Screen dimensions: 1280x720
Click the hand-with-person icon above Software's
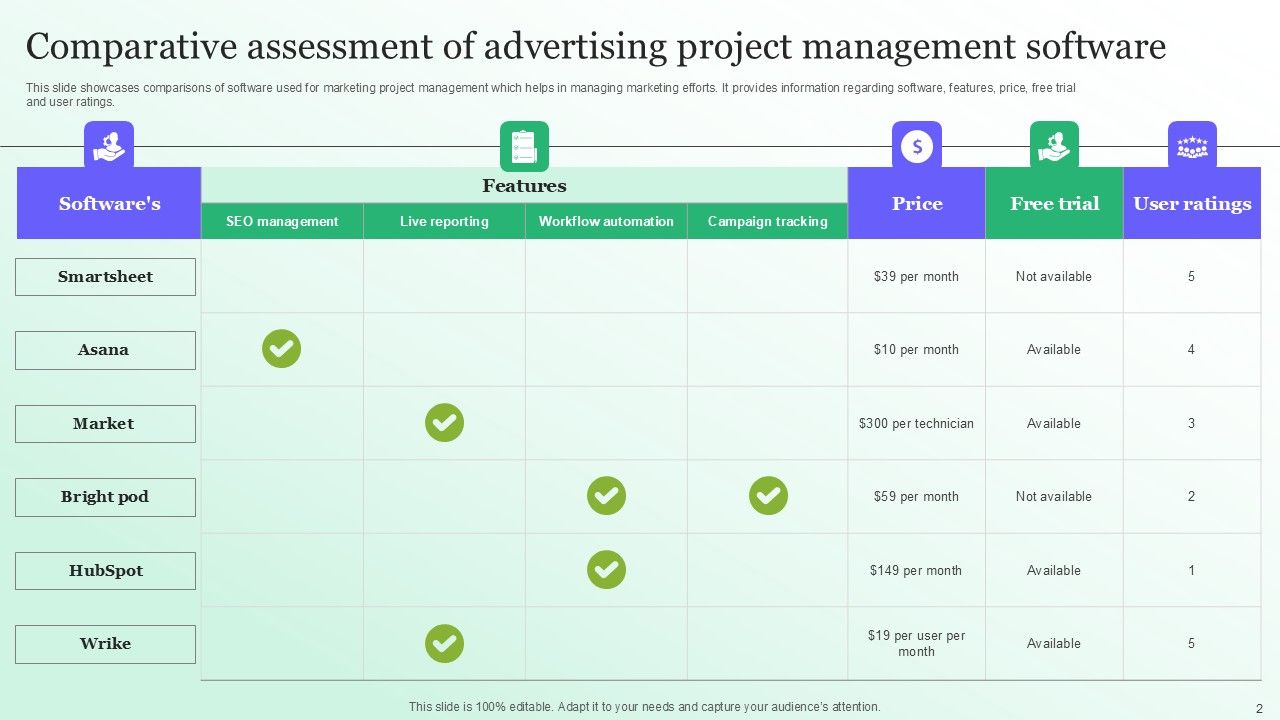109,146
